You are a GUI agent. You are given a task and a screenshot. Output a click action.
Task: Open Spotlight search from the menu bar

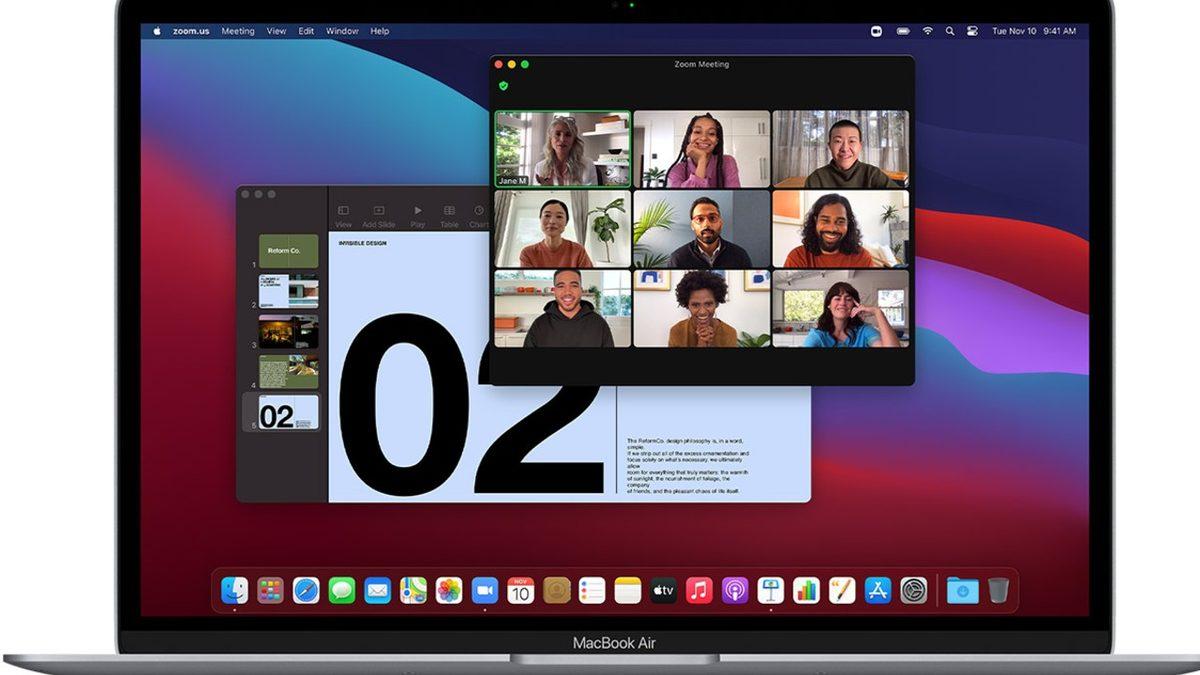[948, 31]
